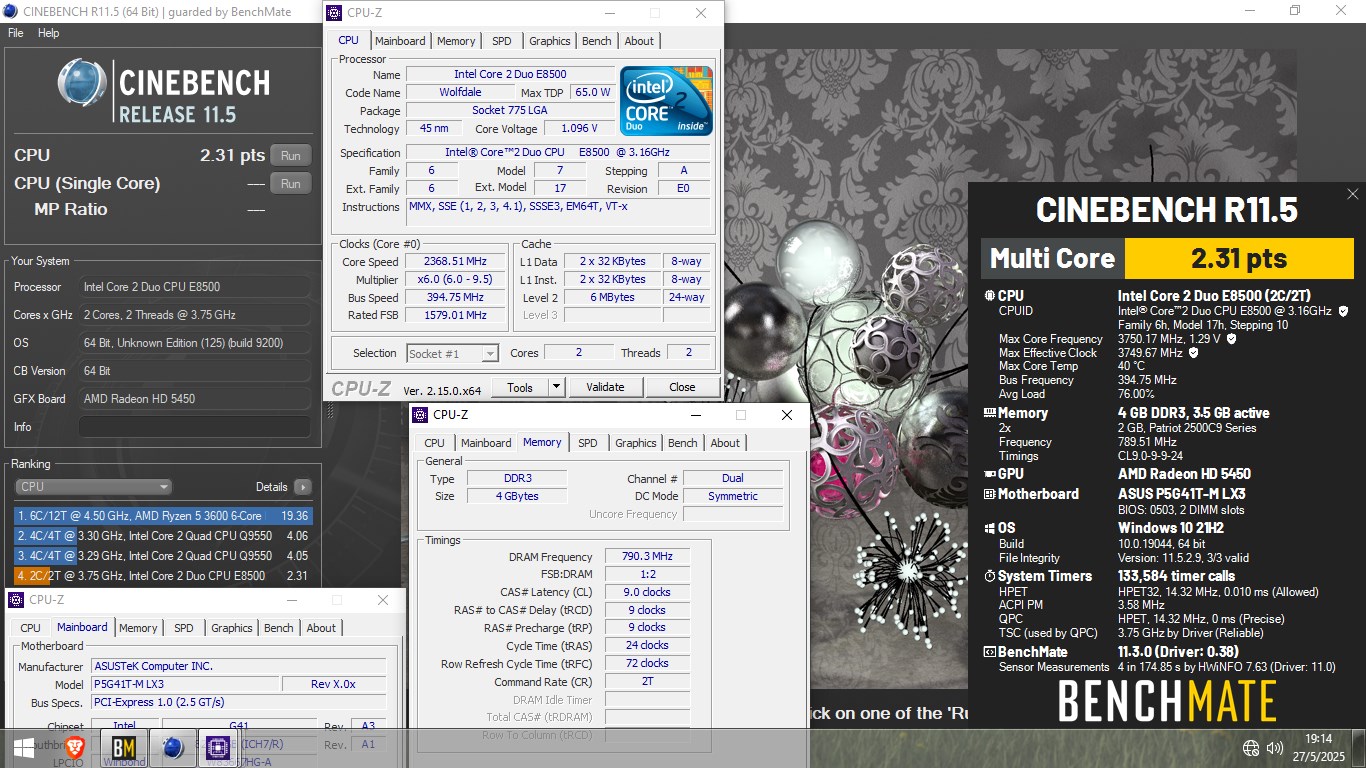Click the Motherboard section icon in BenchMate overlay
Screen dimensions: 1366x768
(x=990, y=494)
